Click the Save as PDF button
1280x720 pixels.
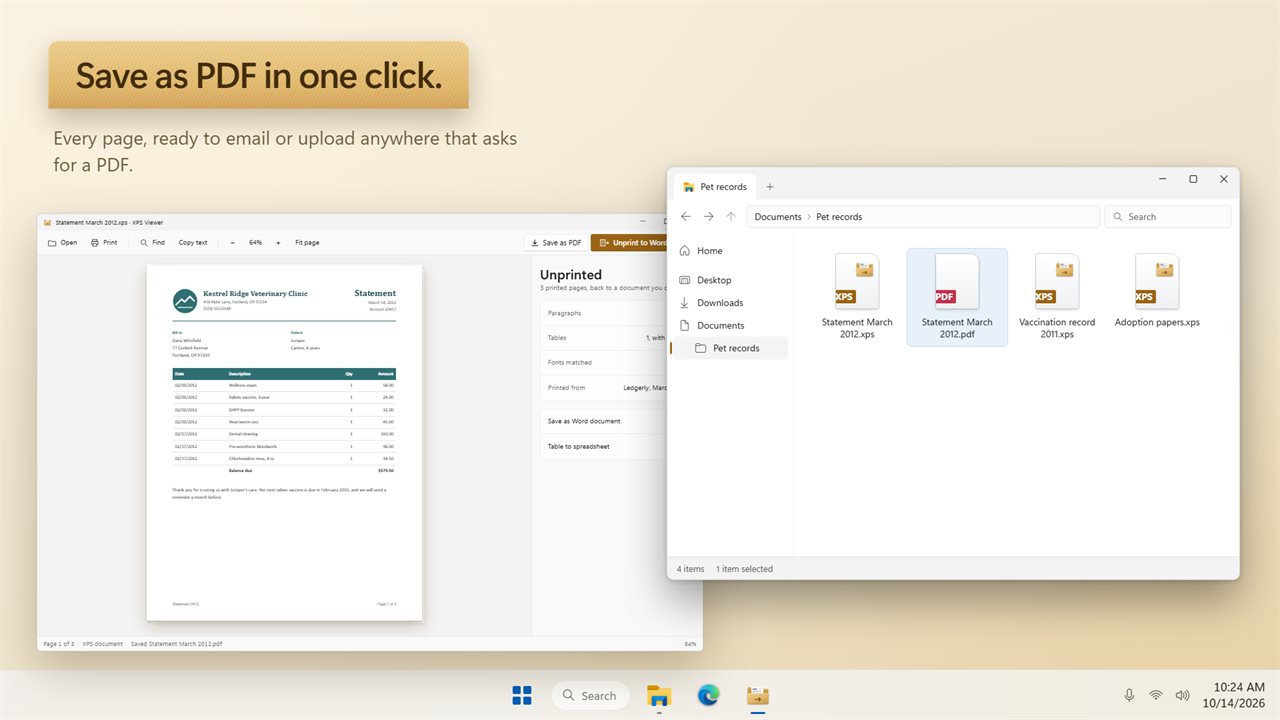pos(556,243)
